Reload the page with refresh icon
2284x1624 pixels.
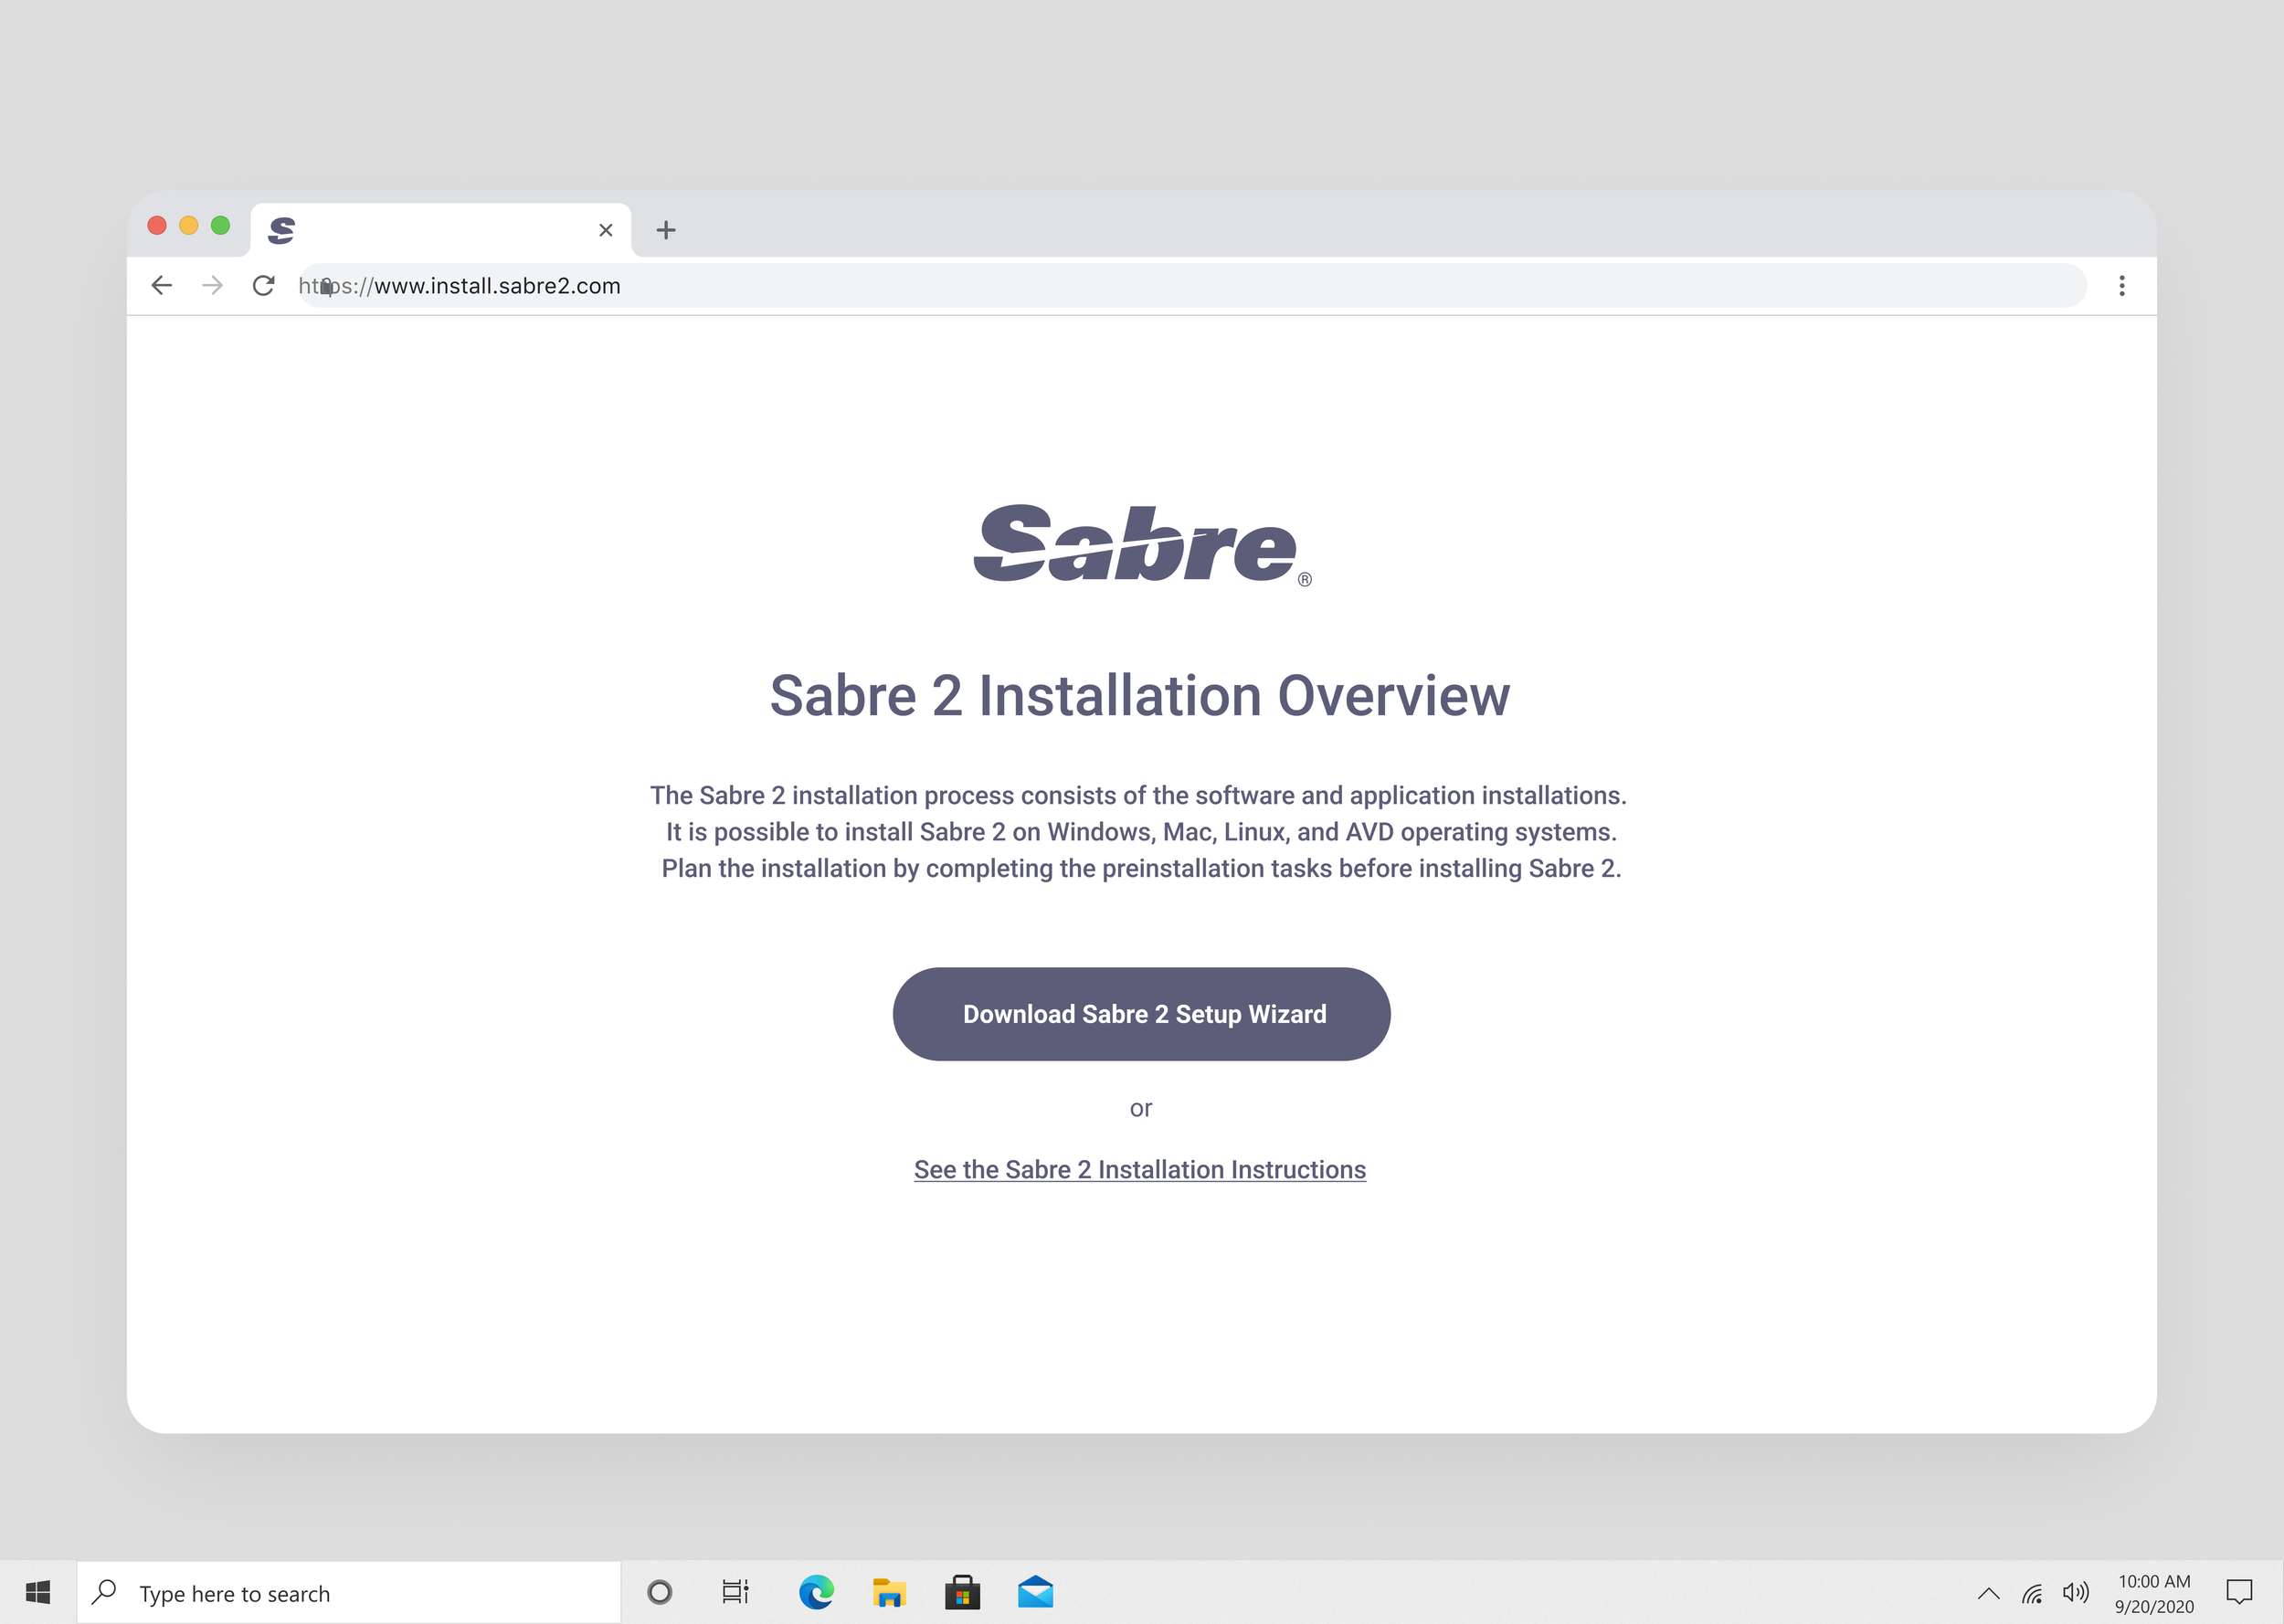[x=263, y=286]
